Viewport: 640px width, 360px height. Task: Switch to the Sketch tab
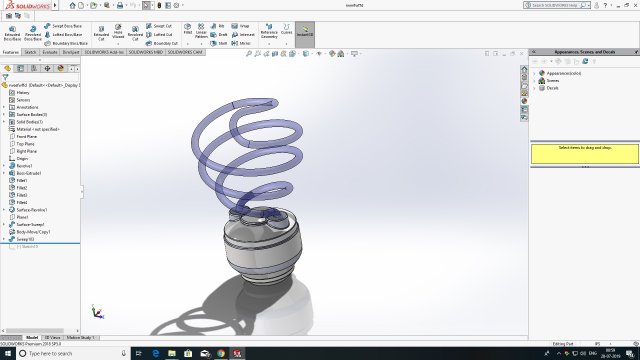tap(30, 52)
